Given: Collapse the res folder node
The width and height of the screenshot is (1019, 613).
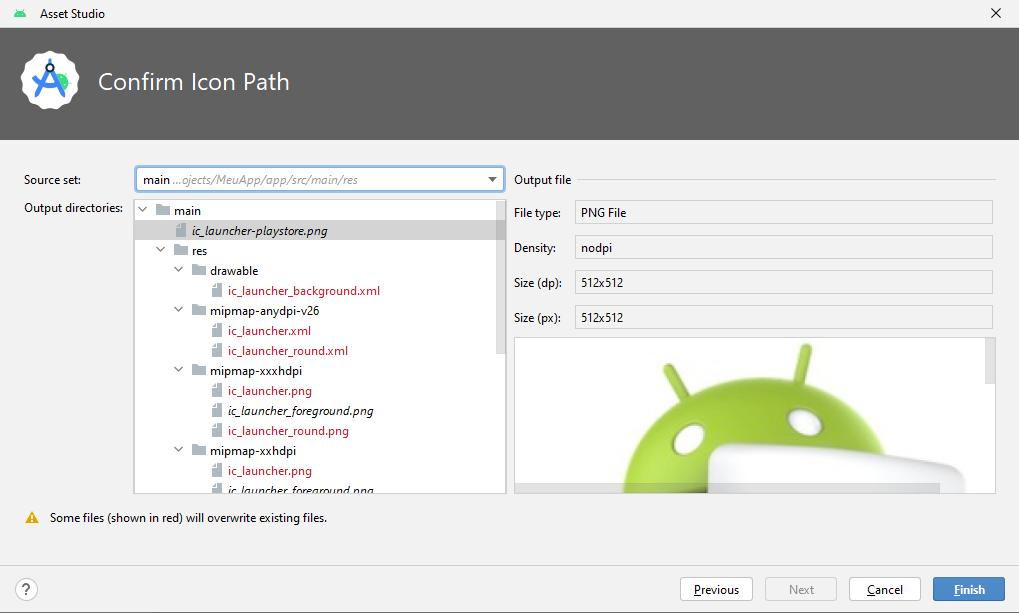Looking at the screenshot, I should (x=161, y=251).
